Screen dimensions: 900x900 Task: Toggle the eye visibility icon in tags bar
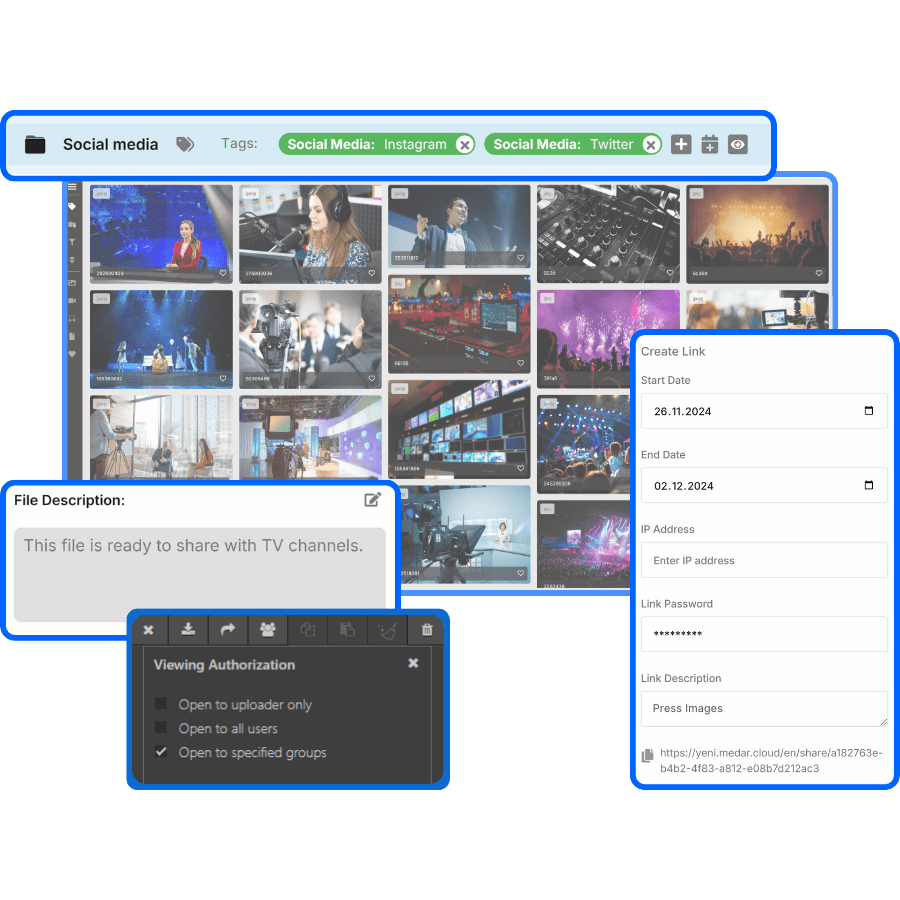(x=737, y=145)
